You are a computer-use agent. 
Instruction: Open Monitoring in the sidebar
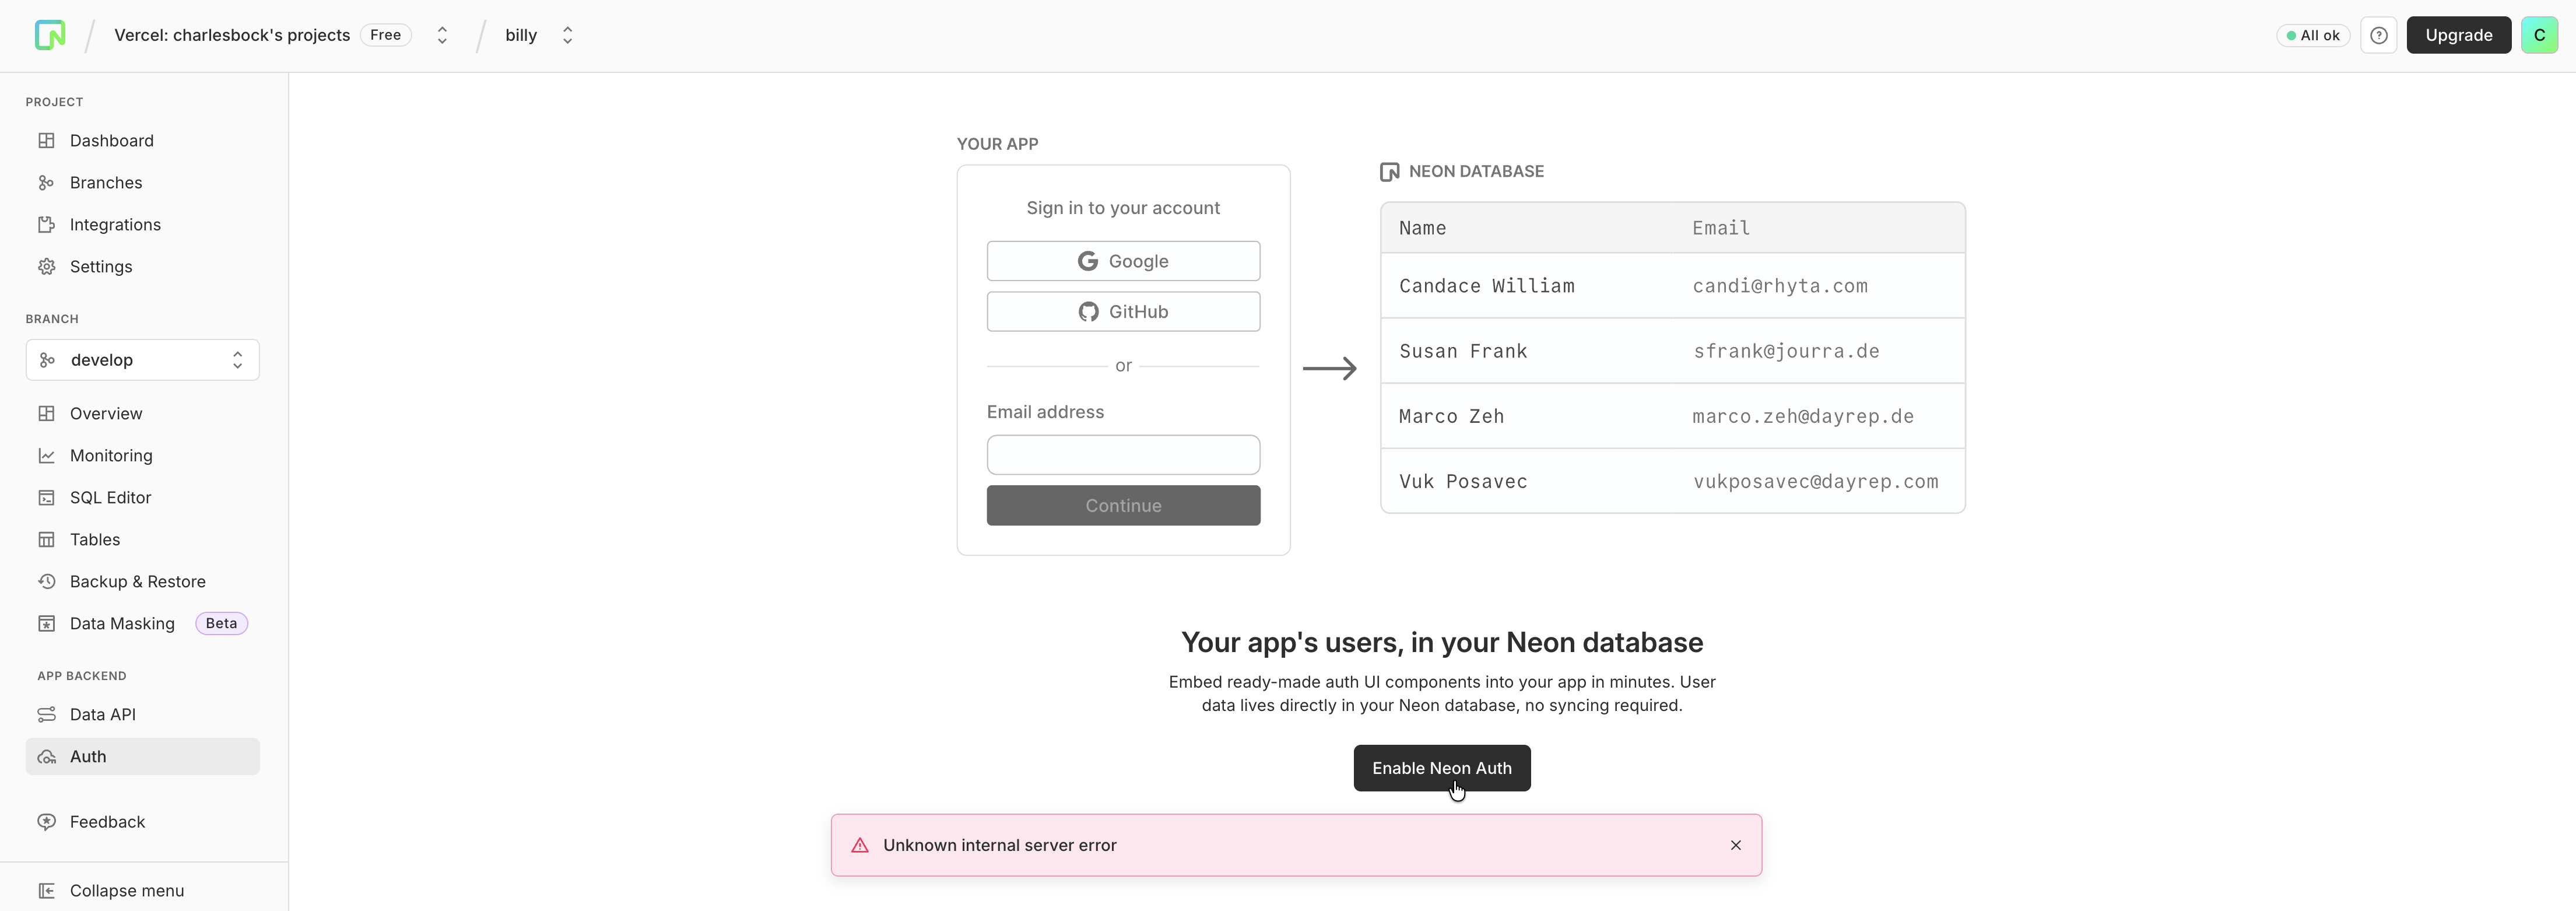pyautogui.click(x=111, y=456)
